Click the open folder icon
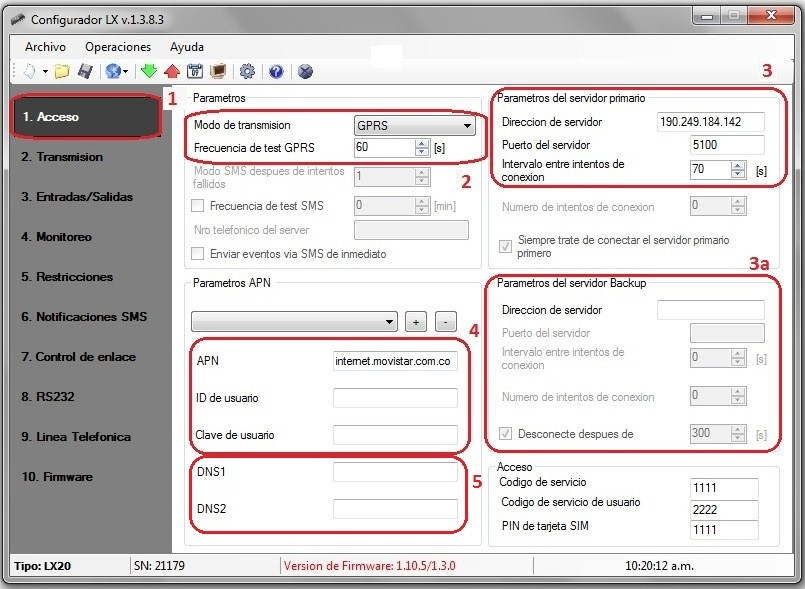 [x=62, y=71]
